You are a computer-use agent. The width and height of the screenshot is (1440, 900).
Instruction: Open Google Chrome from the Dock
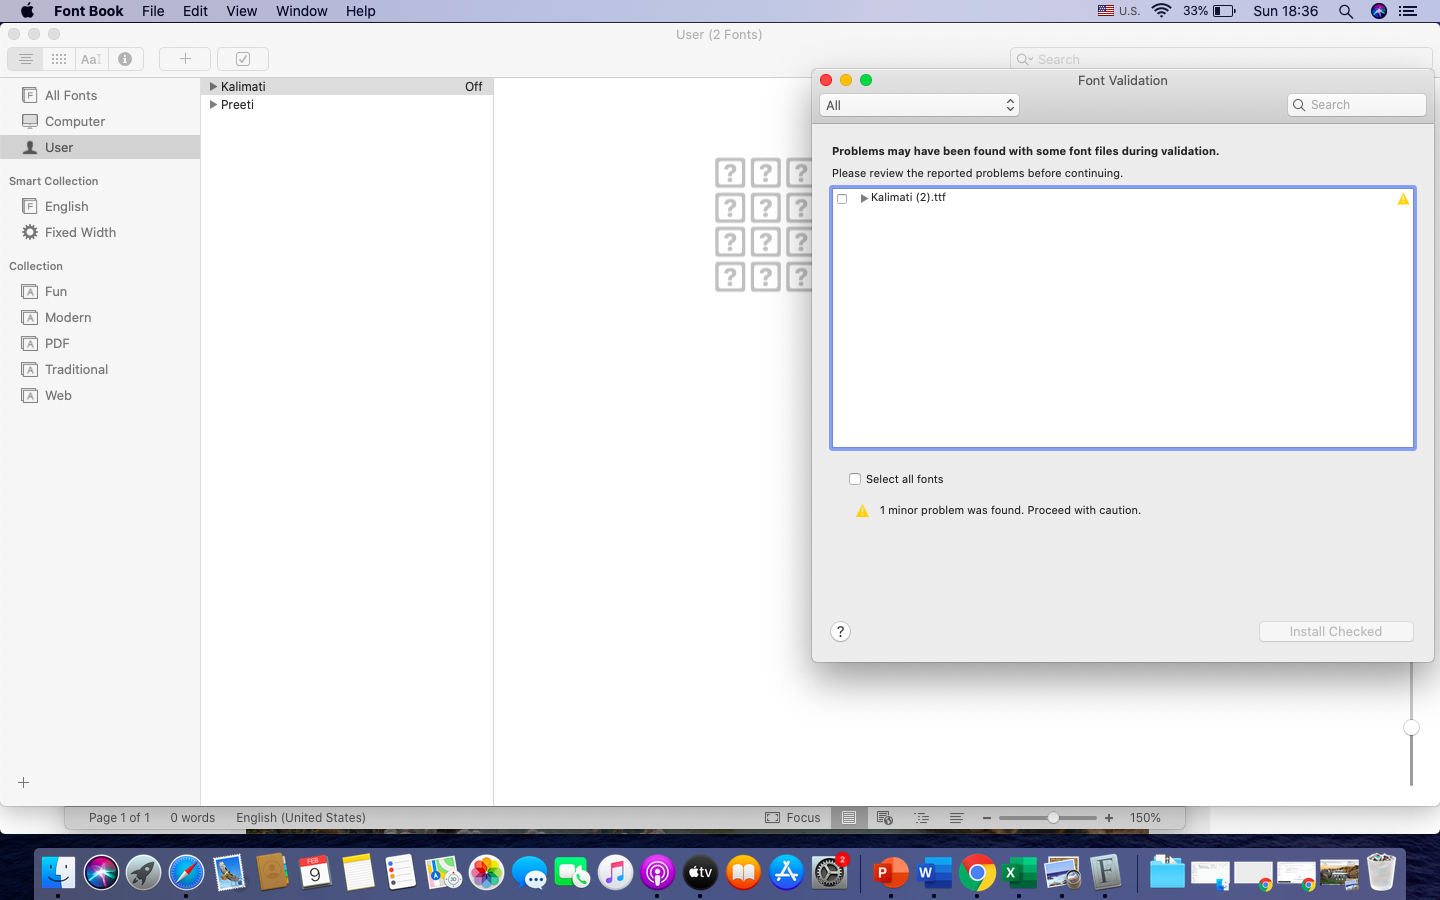[x=977, y=873]
